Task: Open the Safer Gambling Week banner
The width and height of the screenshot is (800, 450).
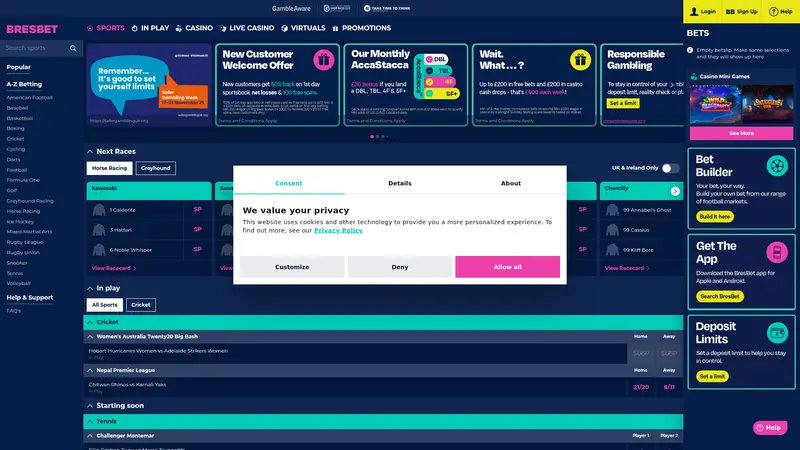Action: pyautogui.click(x=149, y=85)
